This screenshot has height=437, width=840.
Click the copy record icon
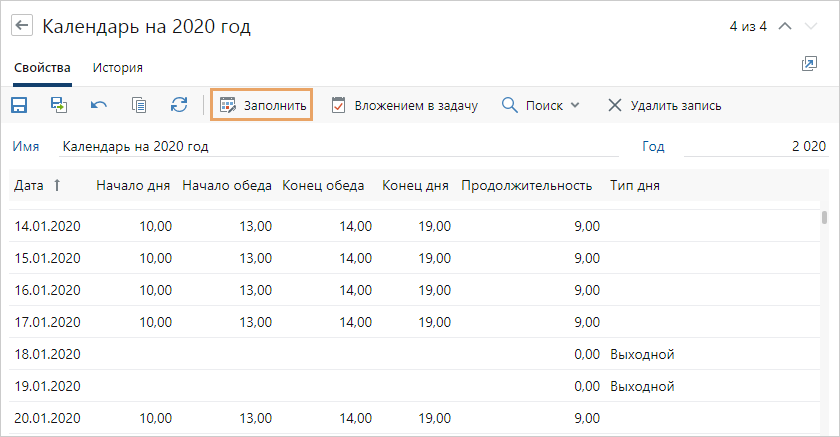point(139,105)
